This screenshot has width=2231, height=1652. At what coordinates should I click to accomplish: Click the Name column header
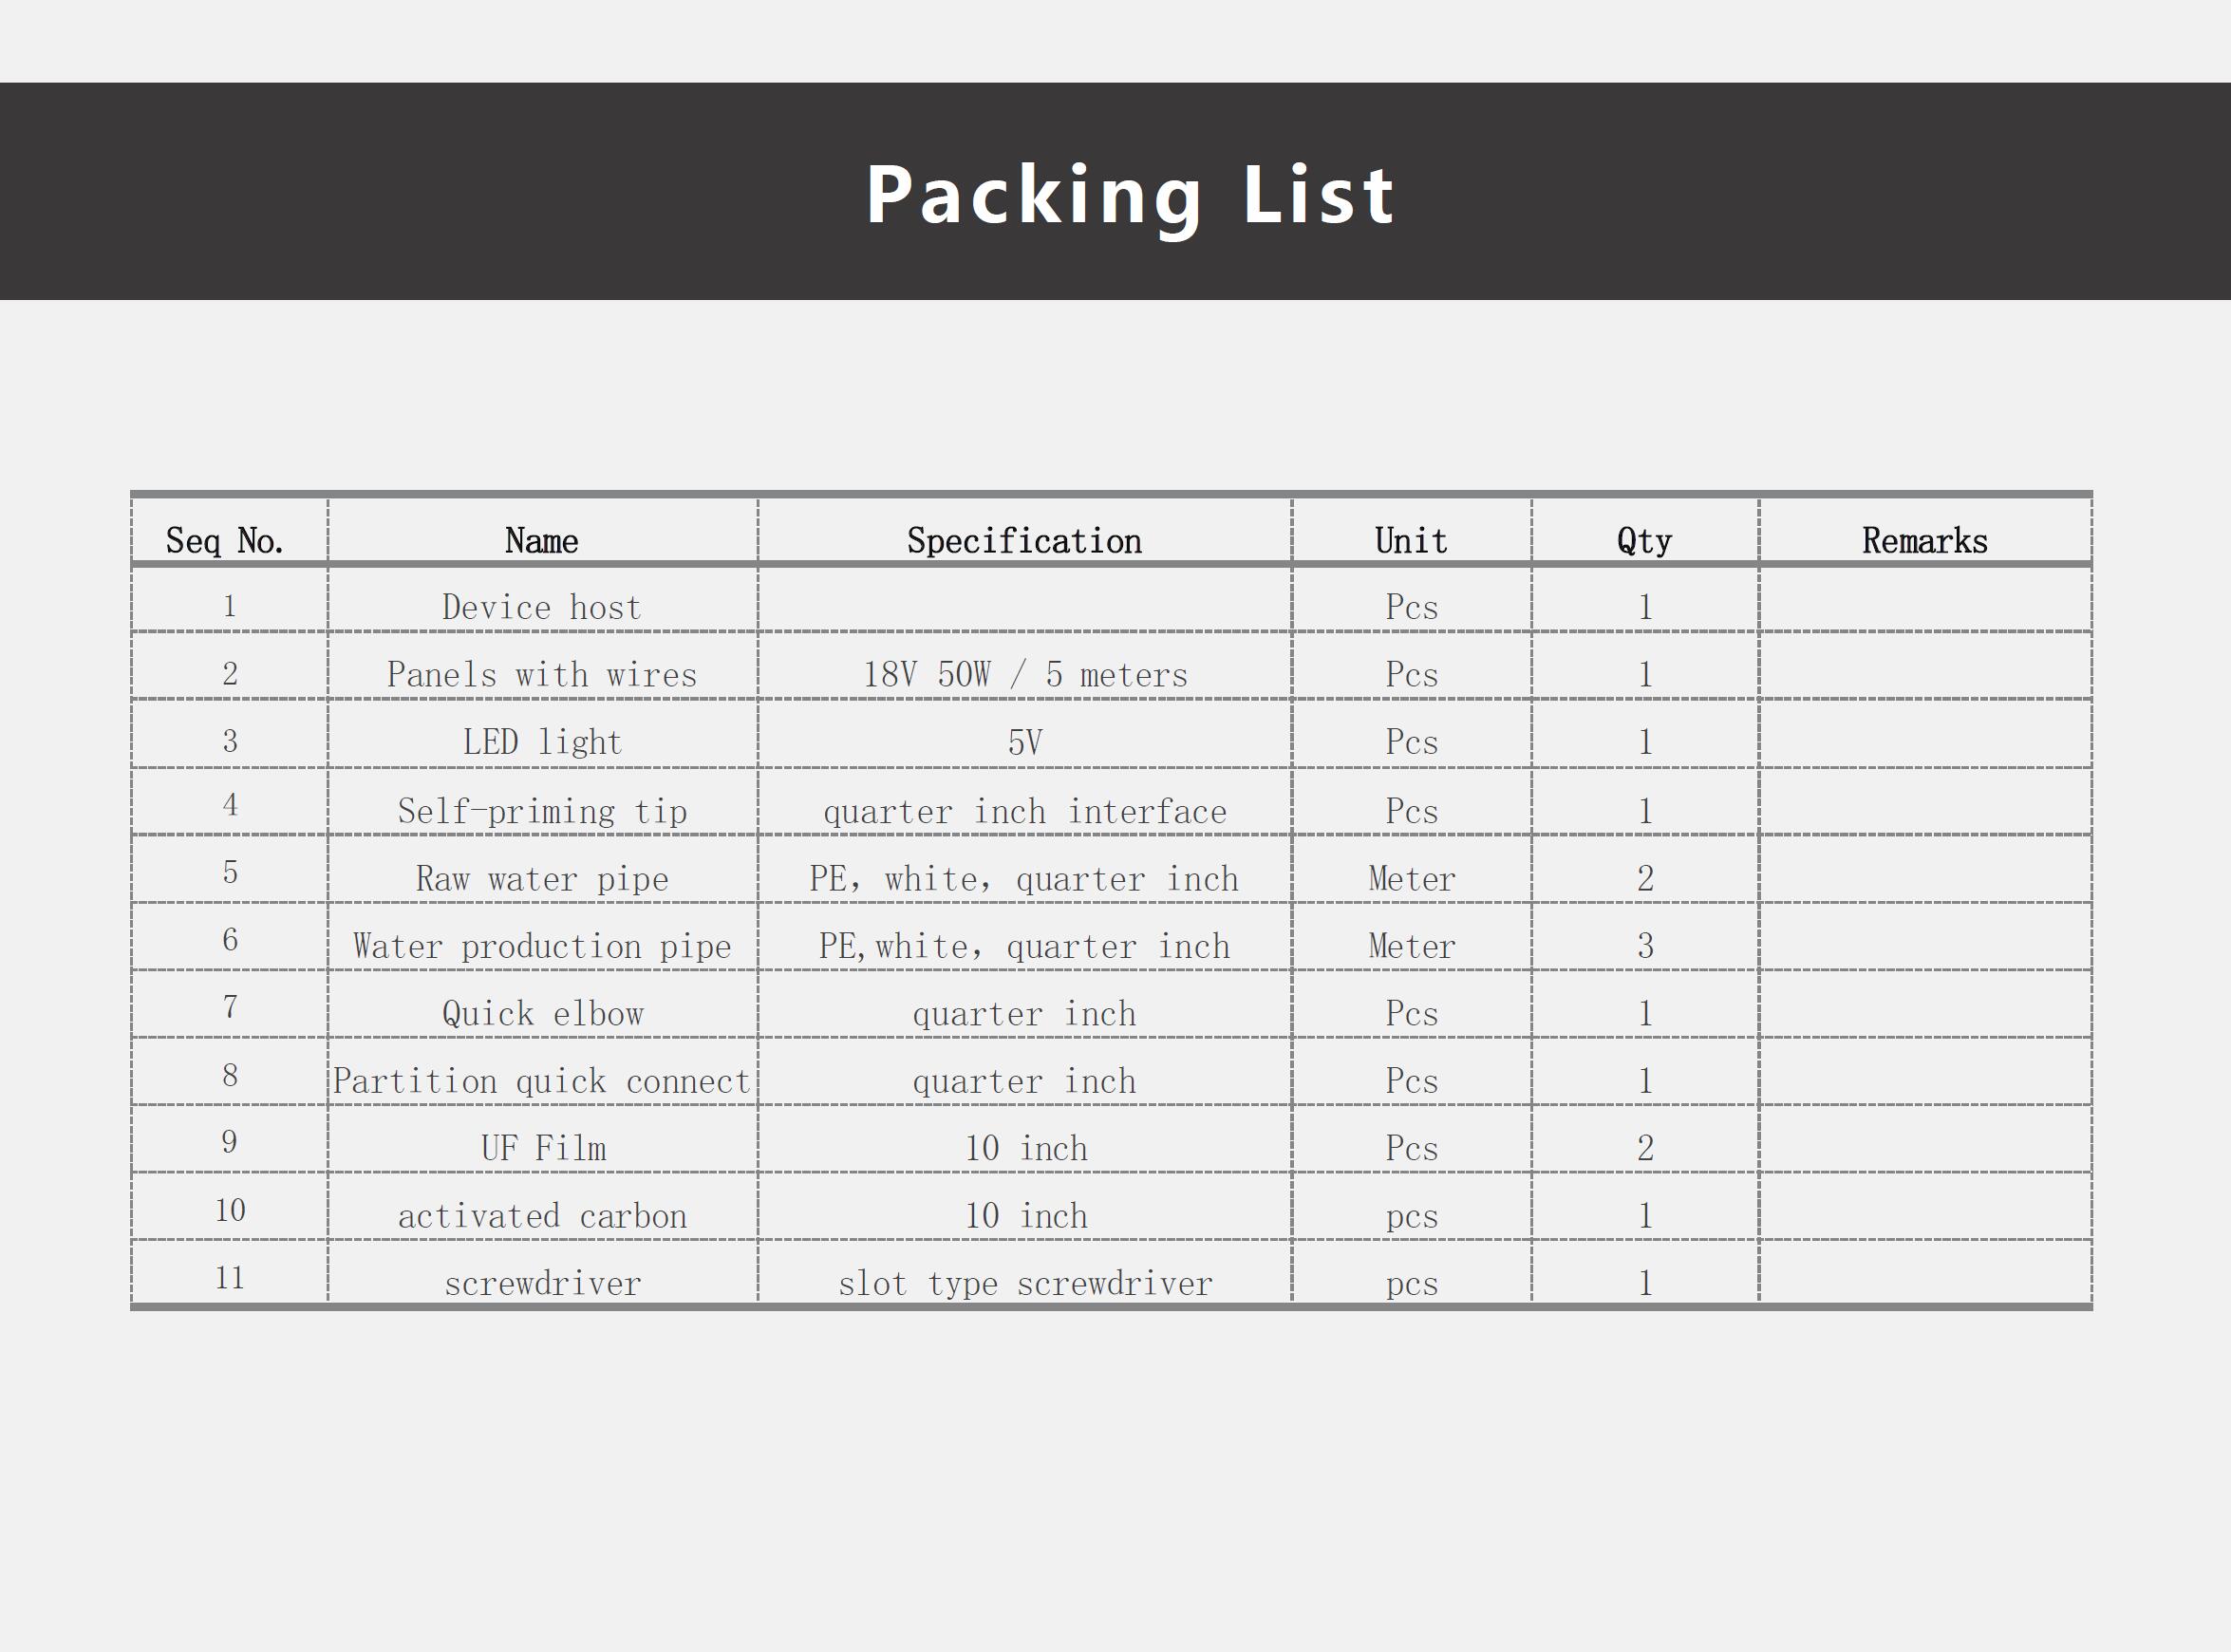[x=542, y=540]
